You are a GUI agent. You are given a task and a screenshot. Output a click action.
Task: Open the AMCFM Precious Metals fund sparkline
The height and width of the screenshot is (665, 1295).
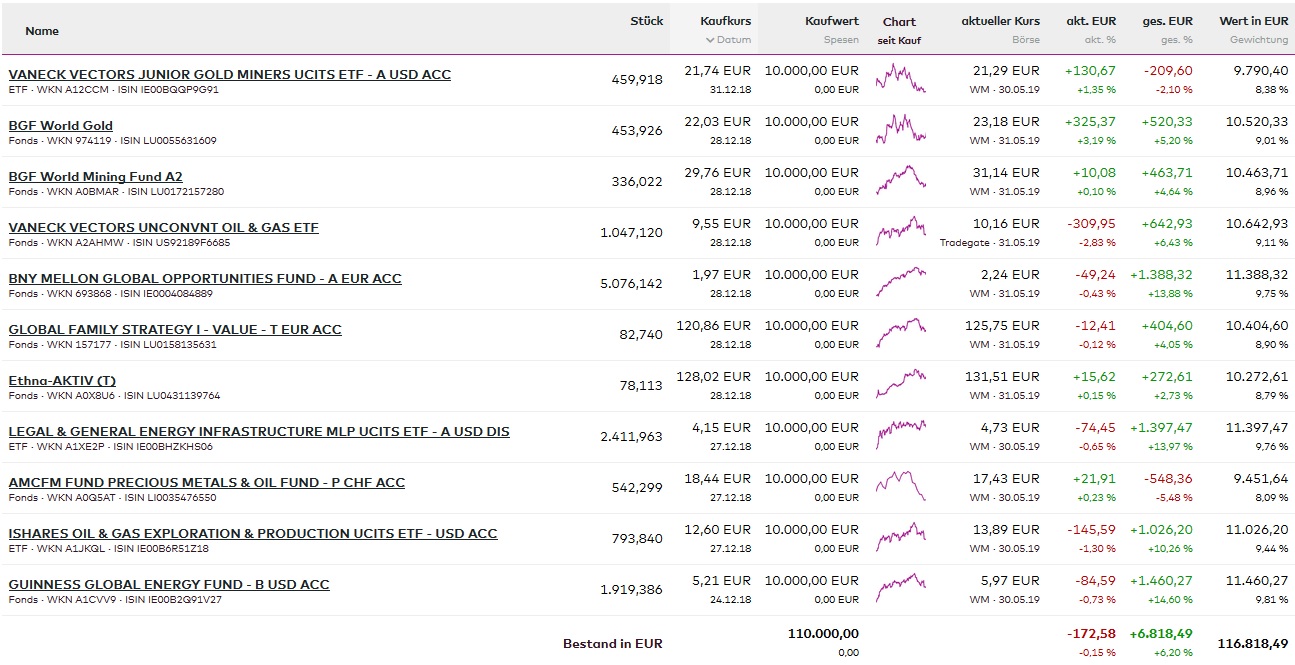tap(900, 487)
